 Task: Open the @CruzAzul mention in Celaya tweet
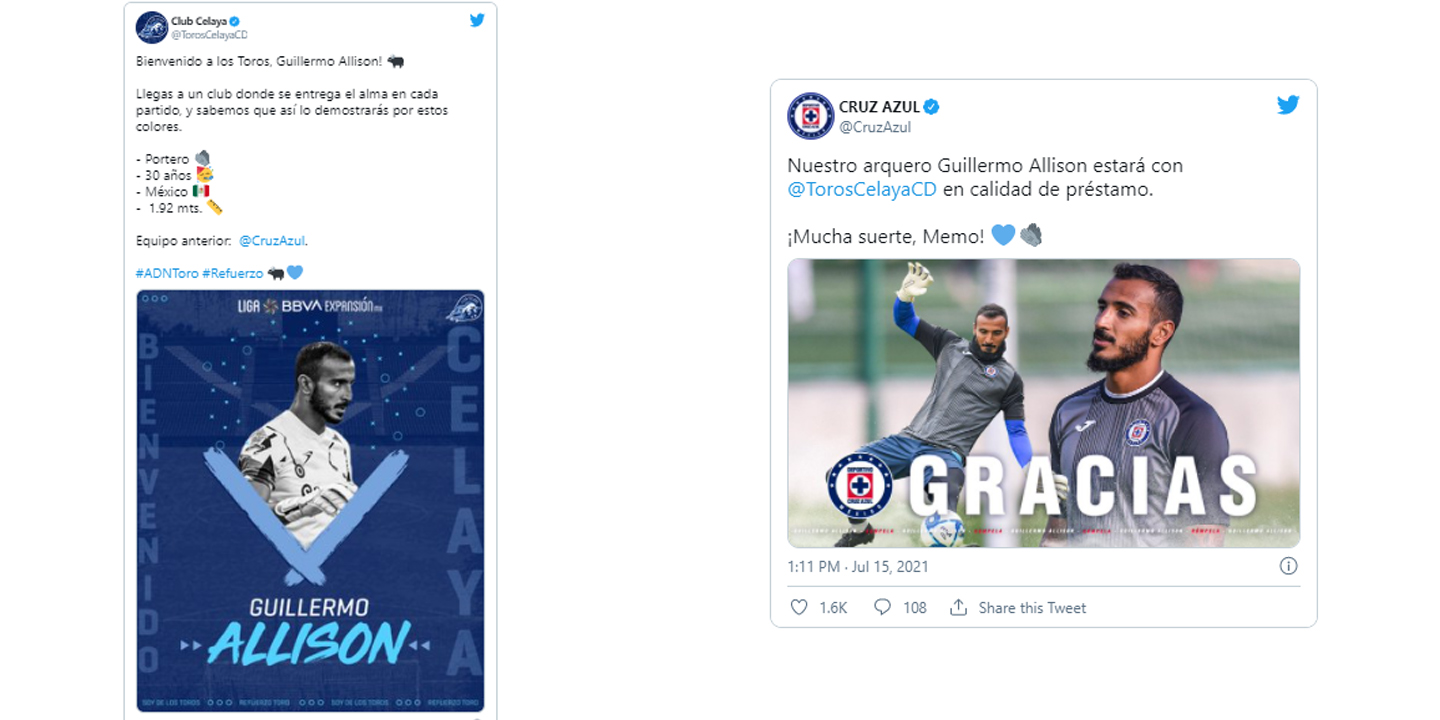pyautogui.click(x=272, y=241)
